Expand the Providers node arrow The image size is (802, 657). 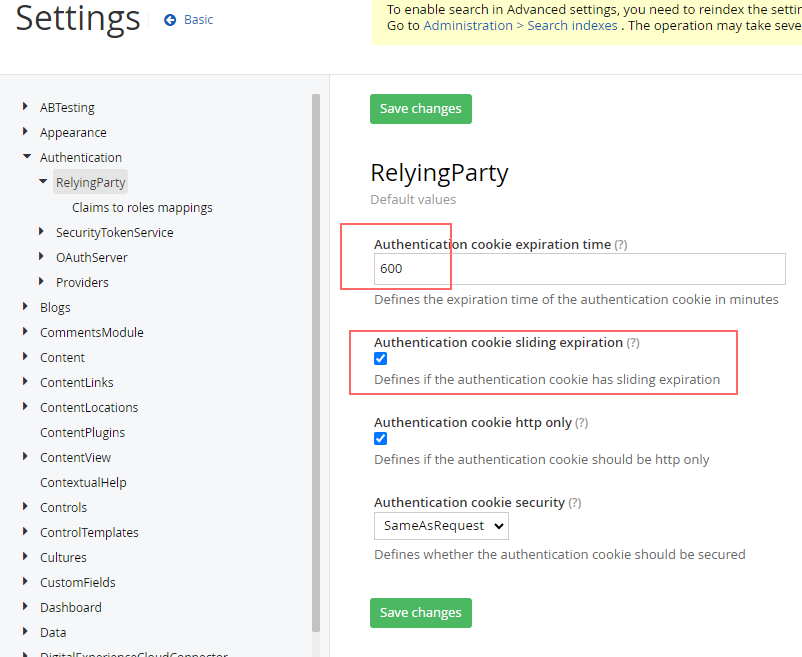[x=42, y=282]
